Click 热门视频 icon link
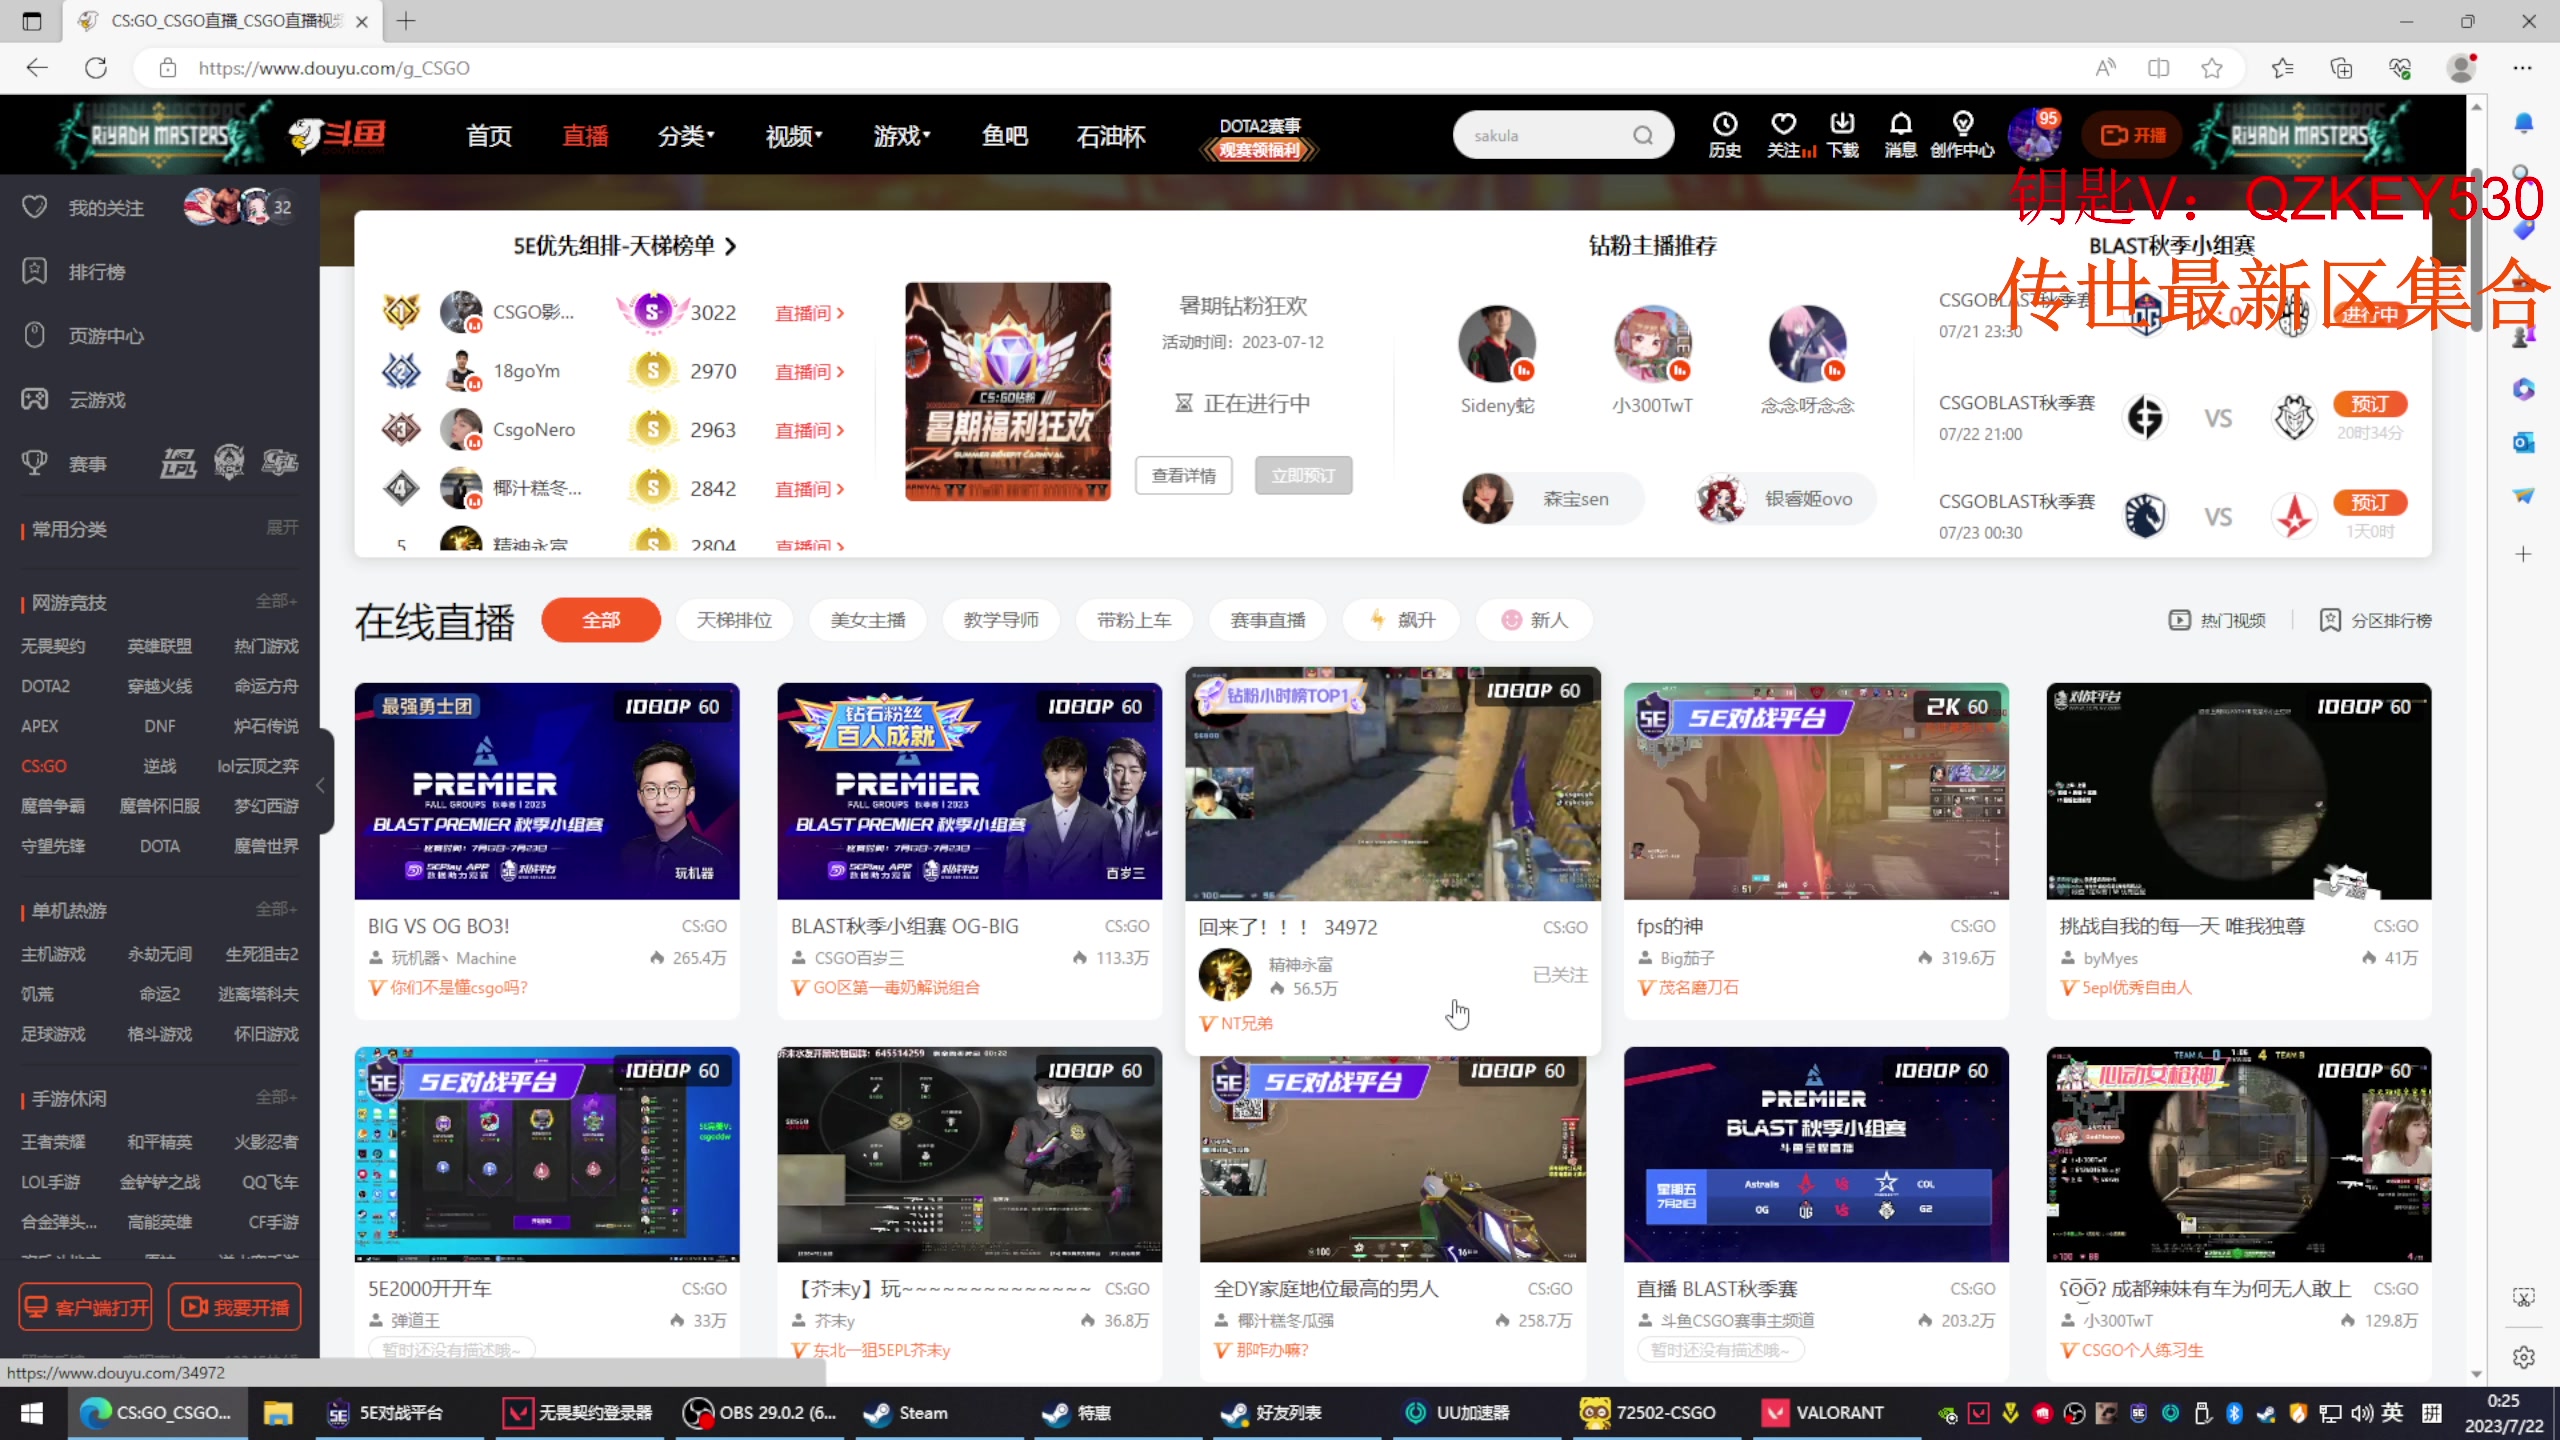The width and height of the screenshot is (2560, 1440). pos(2216,620)
